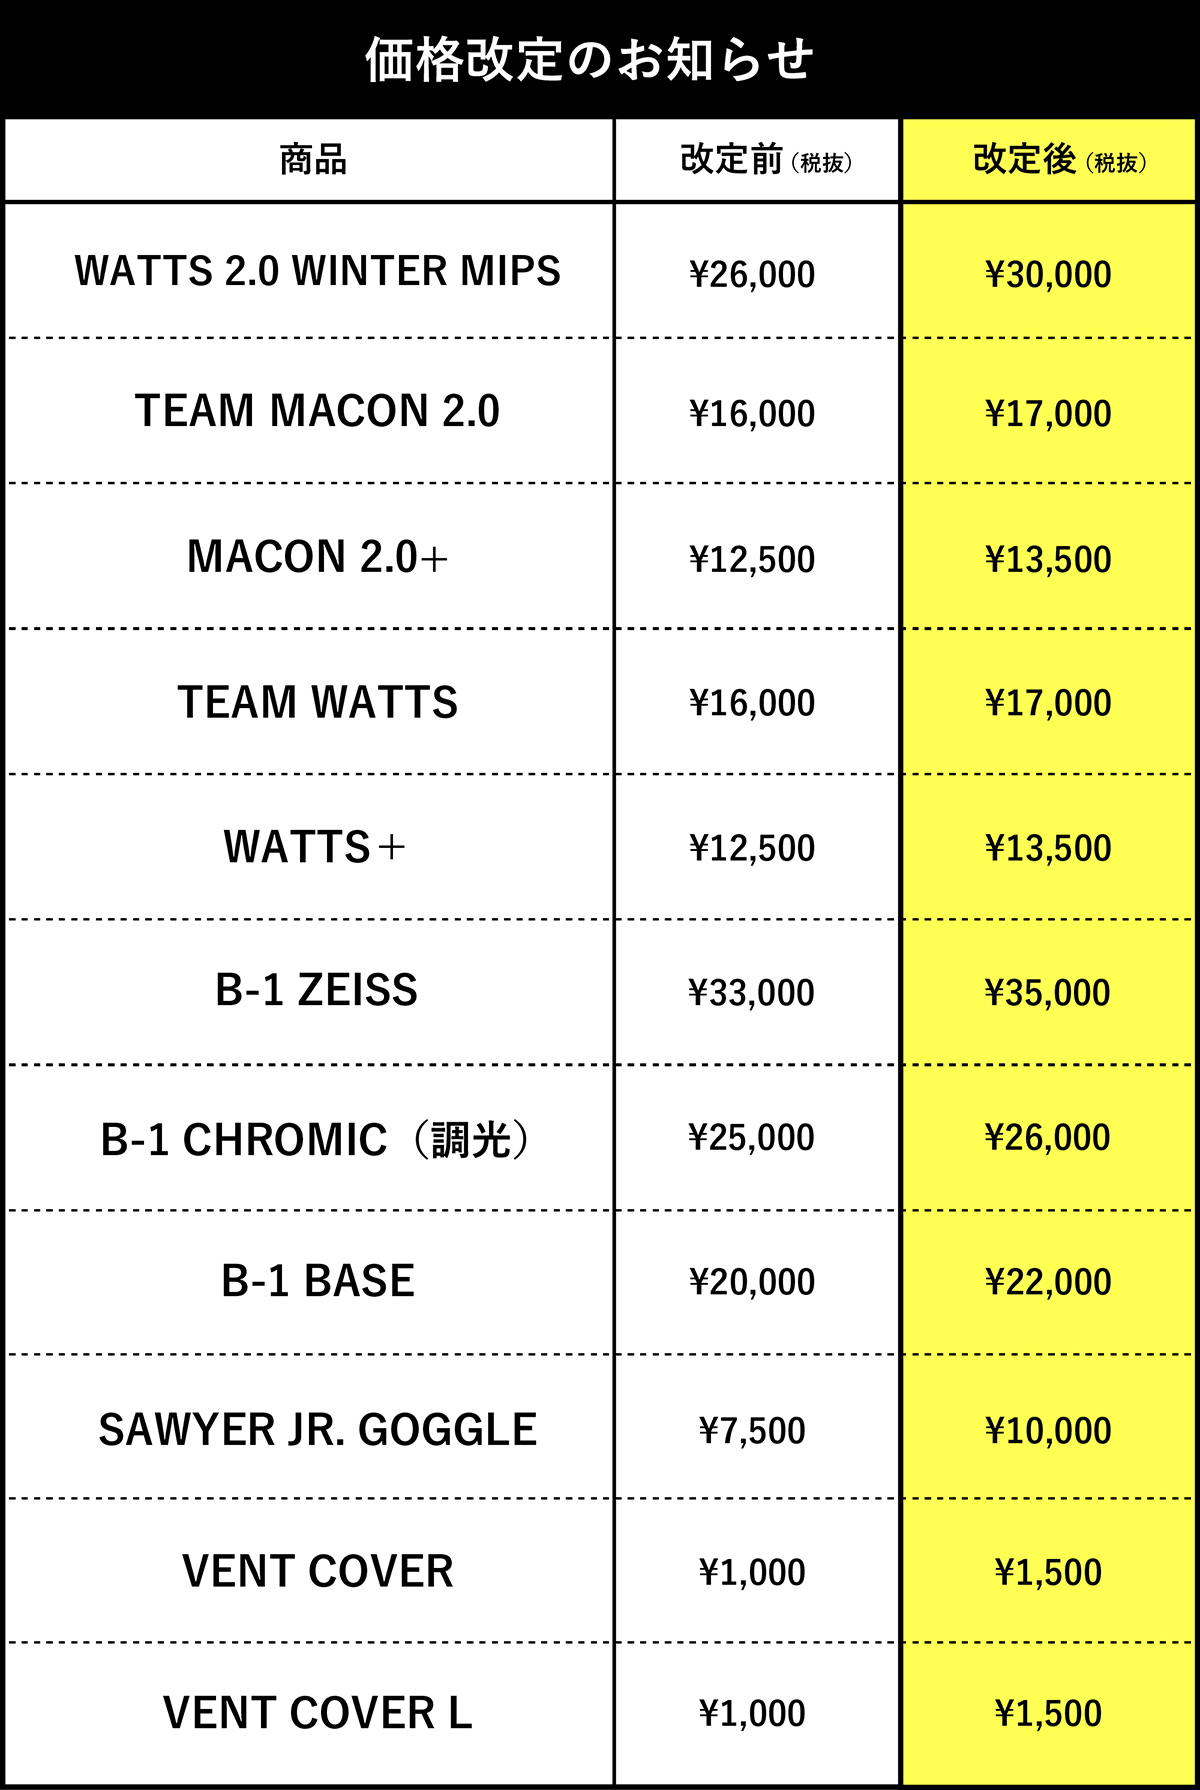
Task: Select B-1 BASE product name
Action: [317, 1281]
